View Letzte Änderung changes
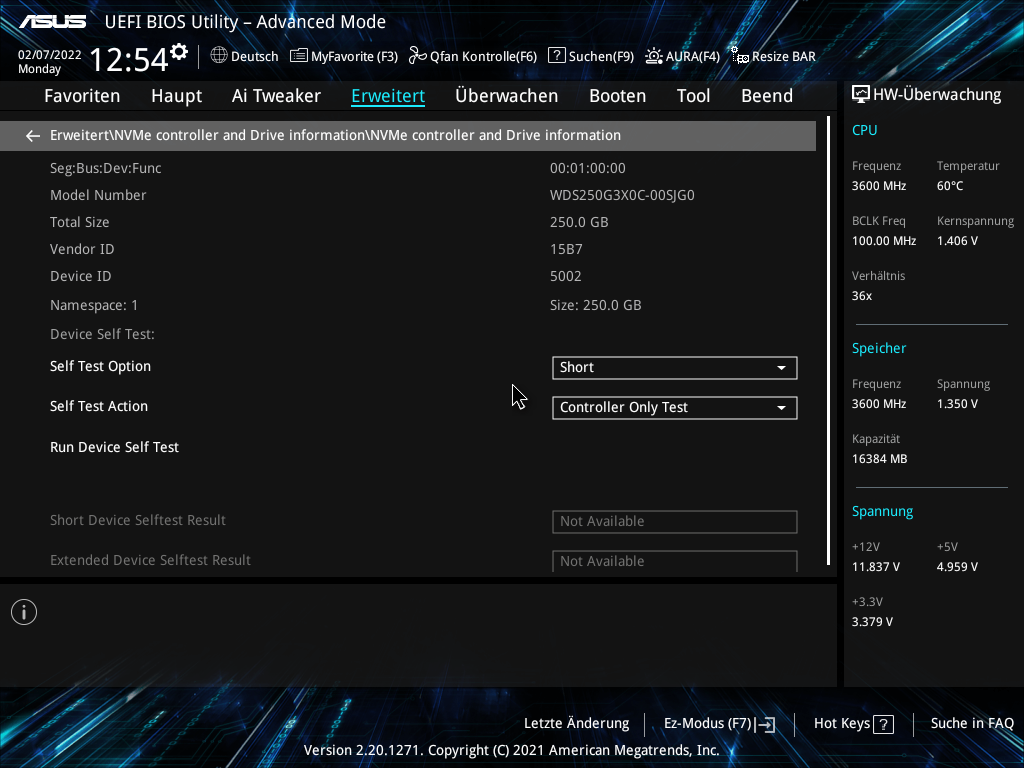 pyautogui.click(x=576, y=723)
